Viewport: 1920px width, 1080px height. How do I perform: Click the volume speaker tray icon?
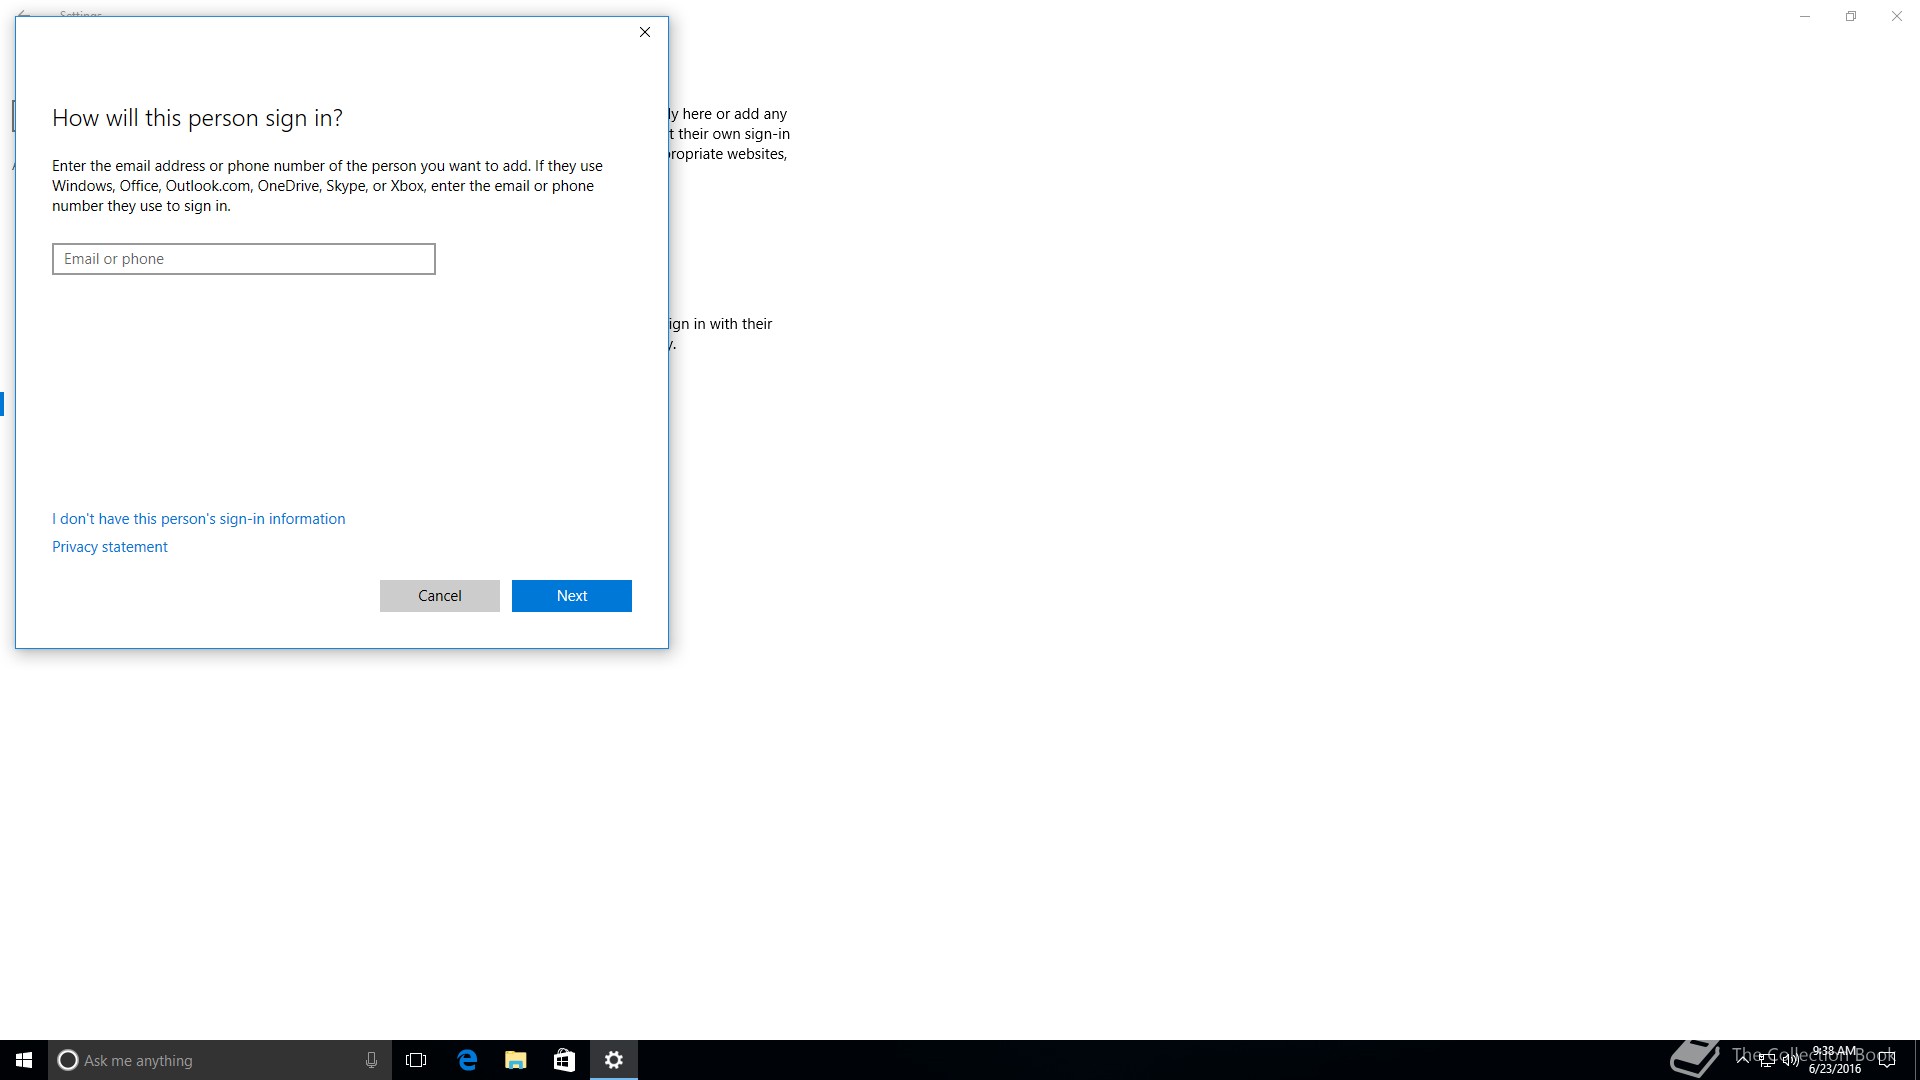[x=1790, y=1061]
